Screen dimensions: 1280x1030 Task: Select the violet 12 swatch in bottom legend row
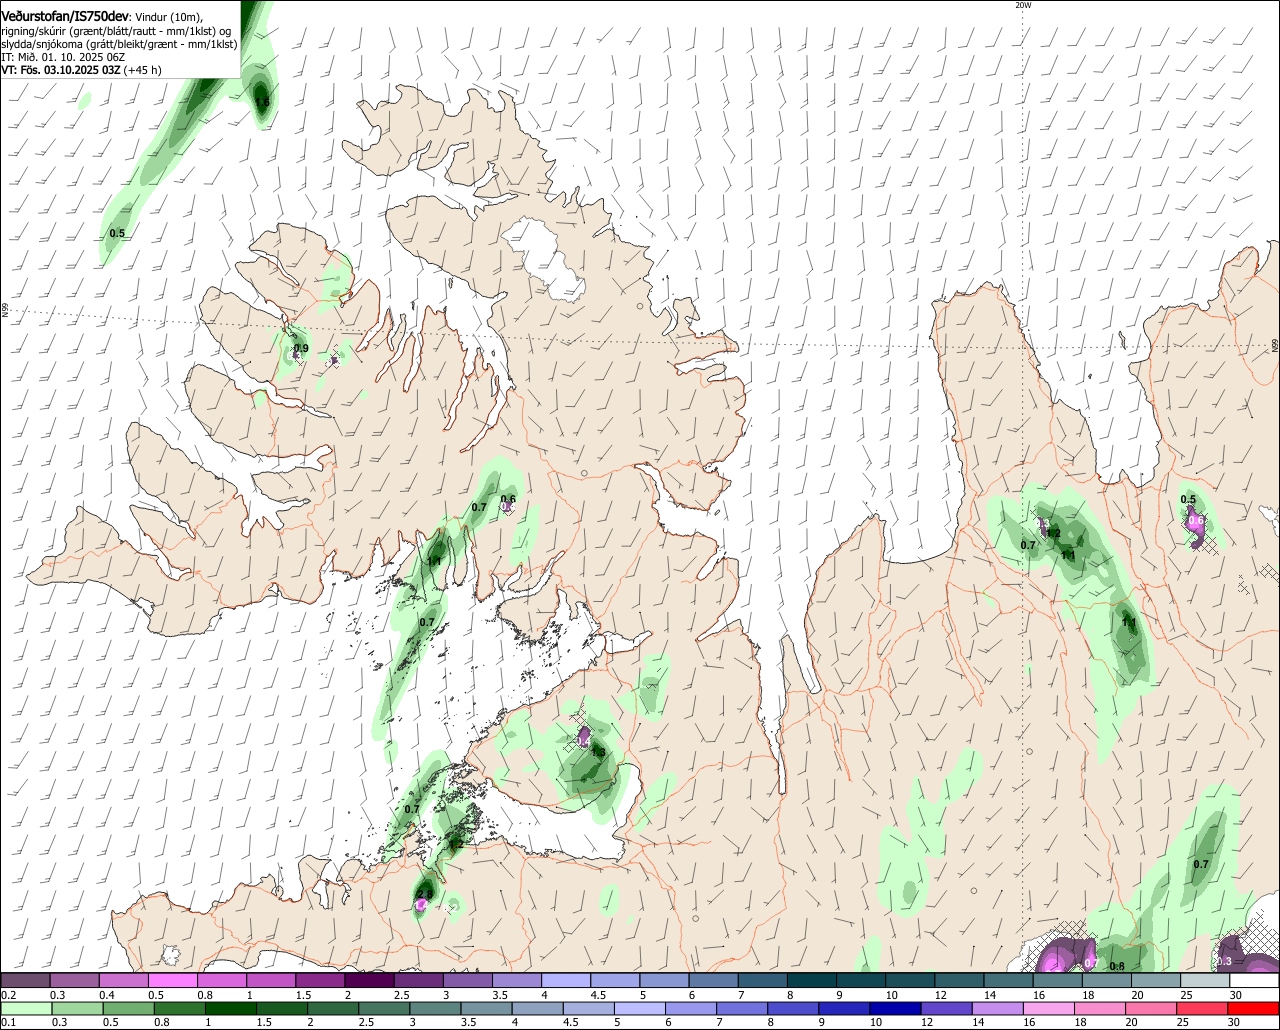[947, 1008]
